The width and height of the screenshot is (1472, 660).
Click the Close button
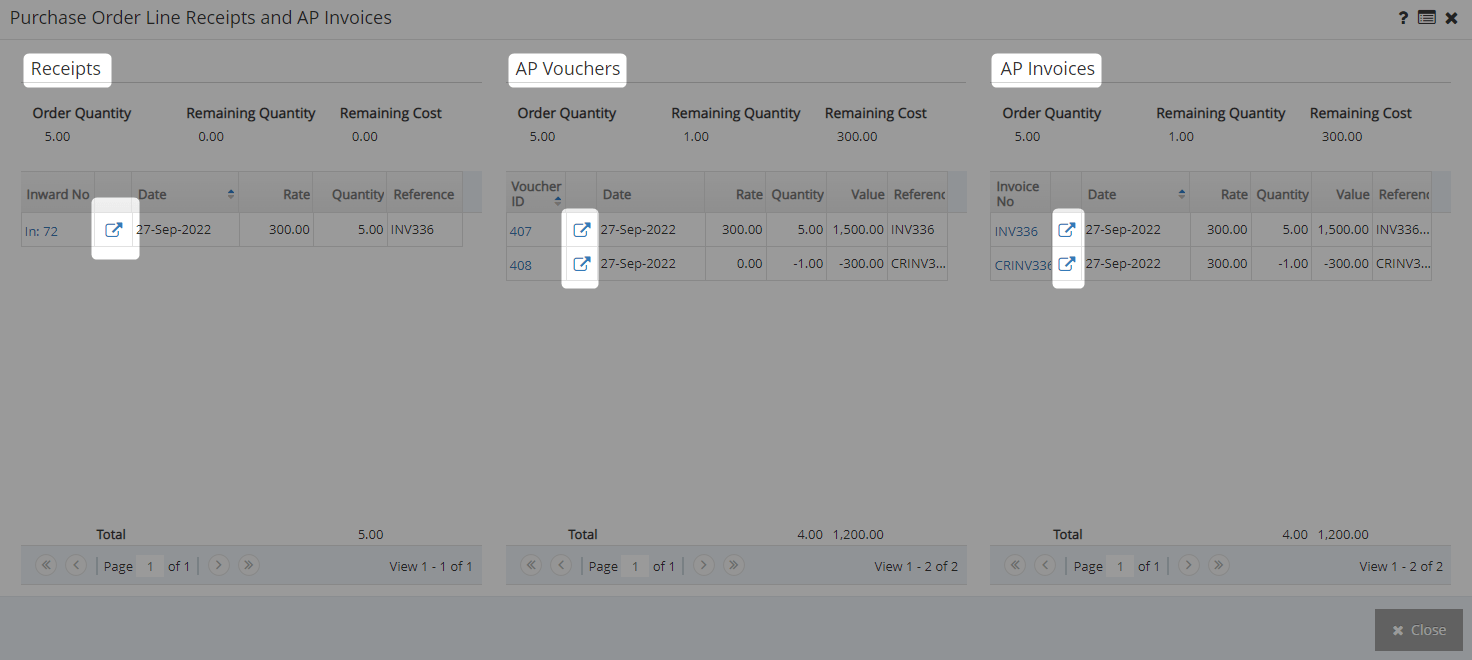[x=1418, y=630]
